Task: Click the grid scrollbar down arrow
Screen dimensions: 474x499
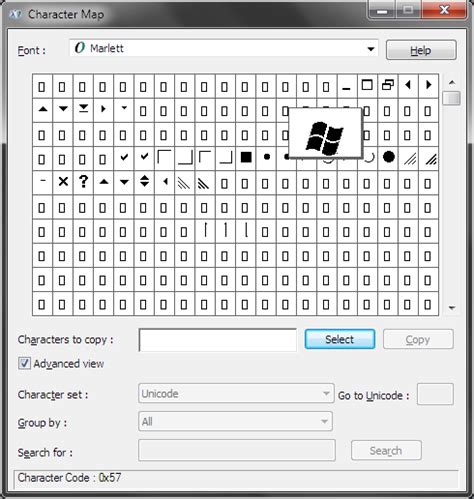Action: click(x=452, y=308)
